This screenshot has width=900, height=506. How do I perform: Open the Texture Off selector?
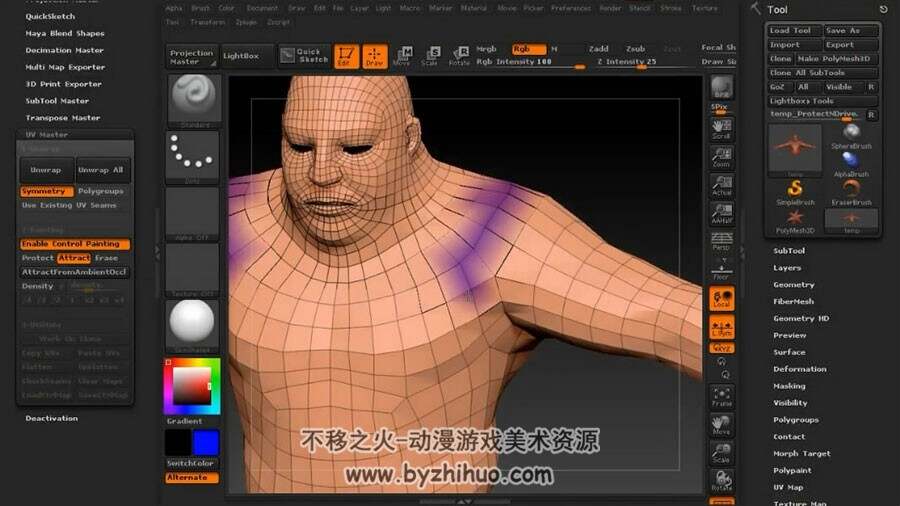coord(193,270)
